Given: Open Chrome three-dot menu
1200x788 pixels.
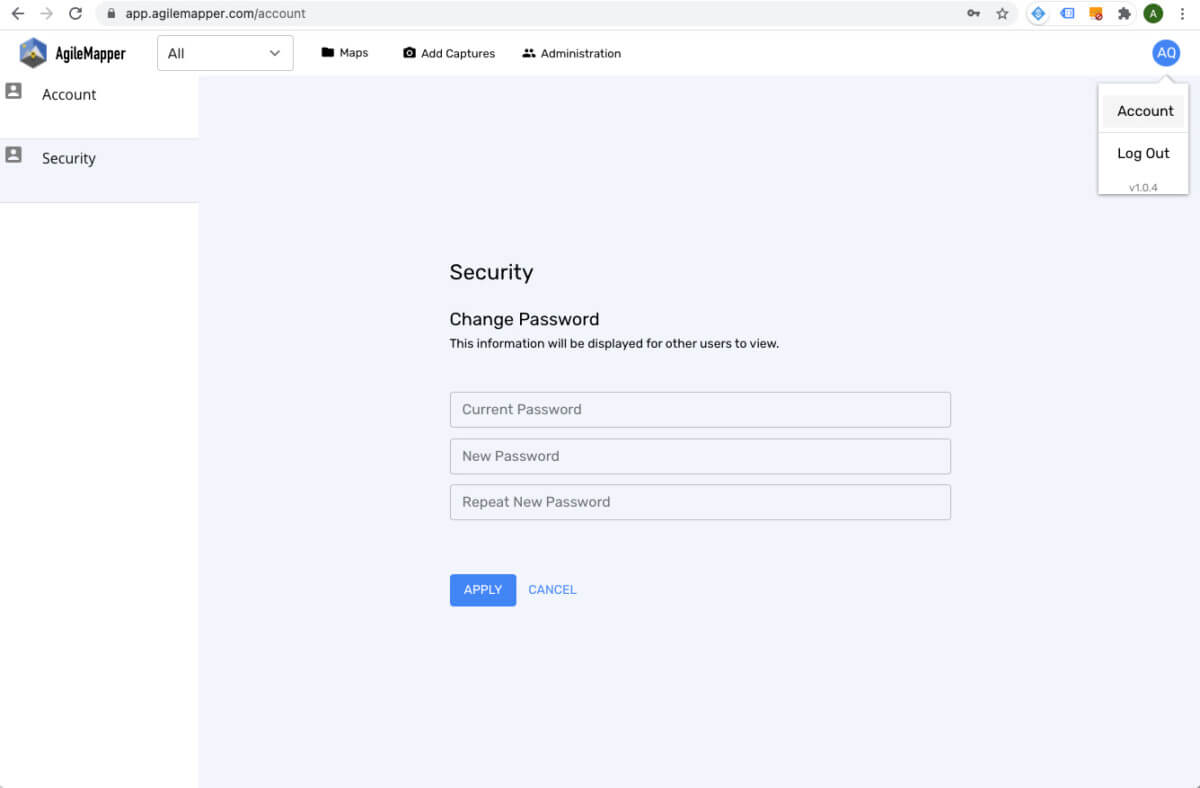Looking at the screenshot, I should [x=1182, y=14].
